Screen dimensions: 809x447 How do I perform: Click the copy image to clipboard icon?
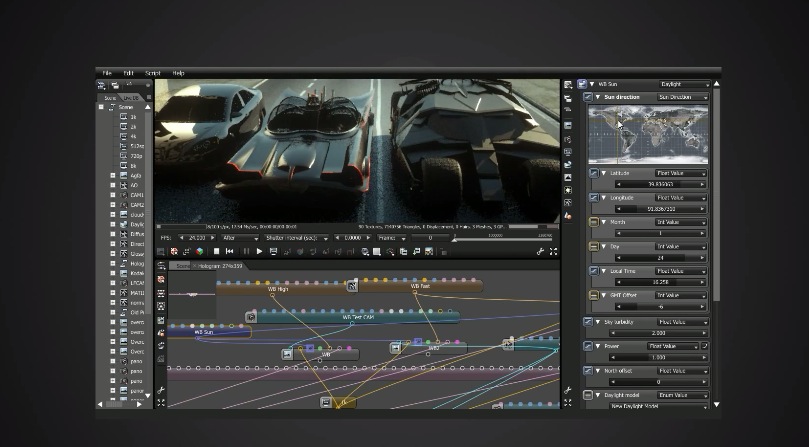403,251
